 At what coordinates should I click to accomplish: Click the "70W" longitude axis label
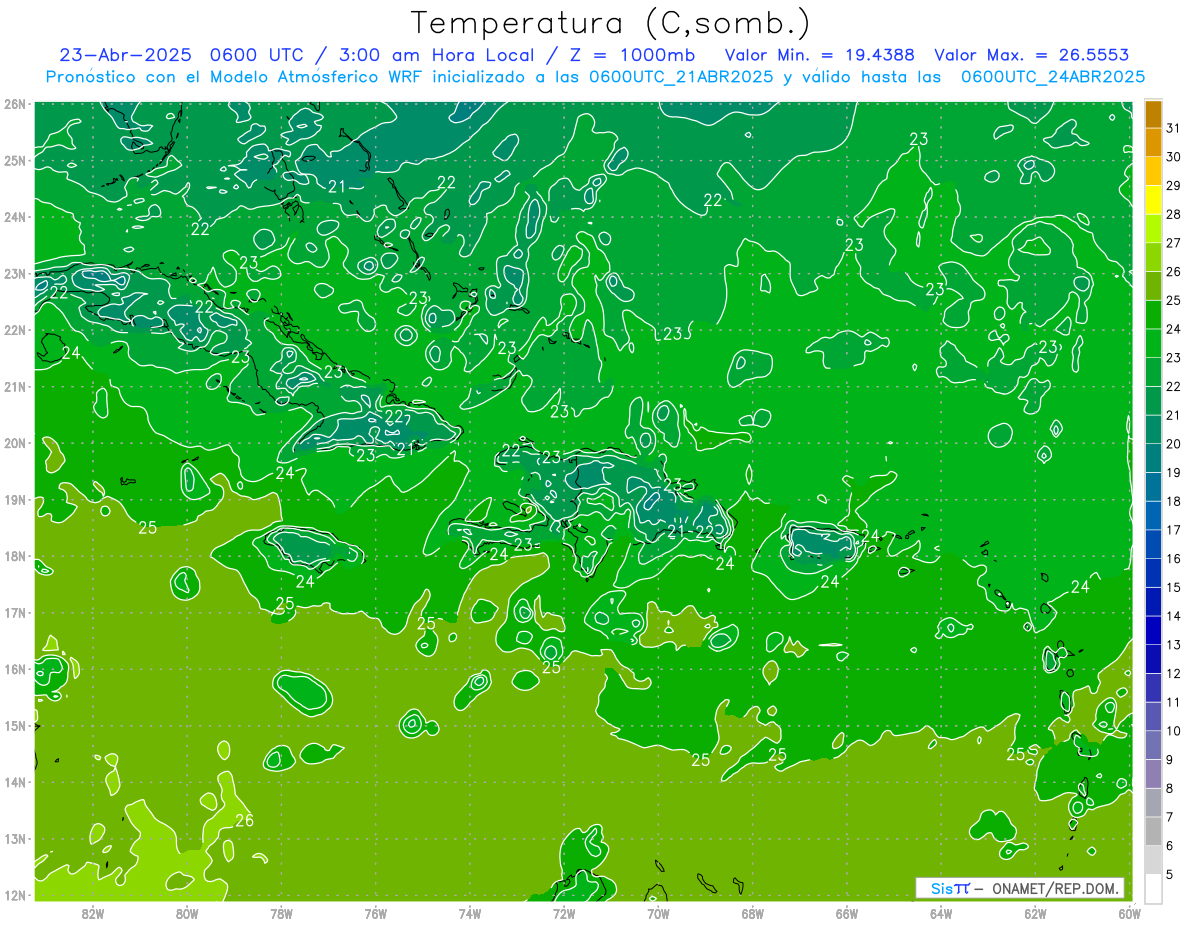click(658, 913)
